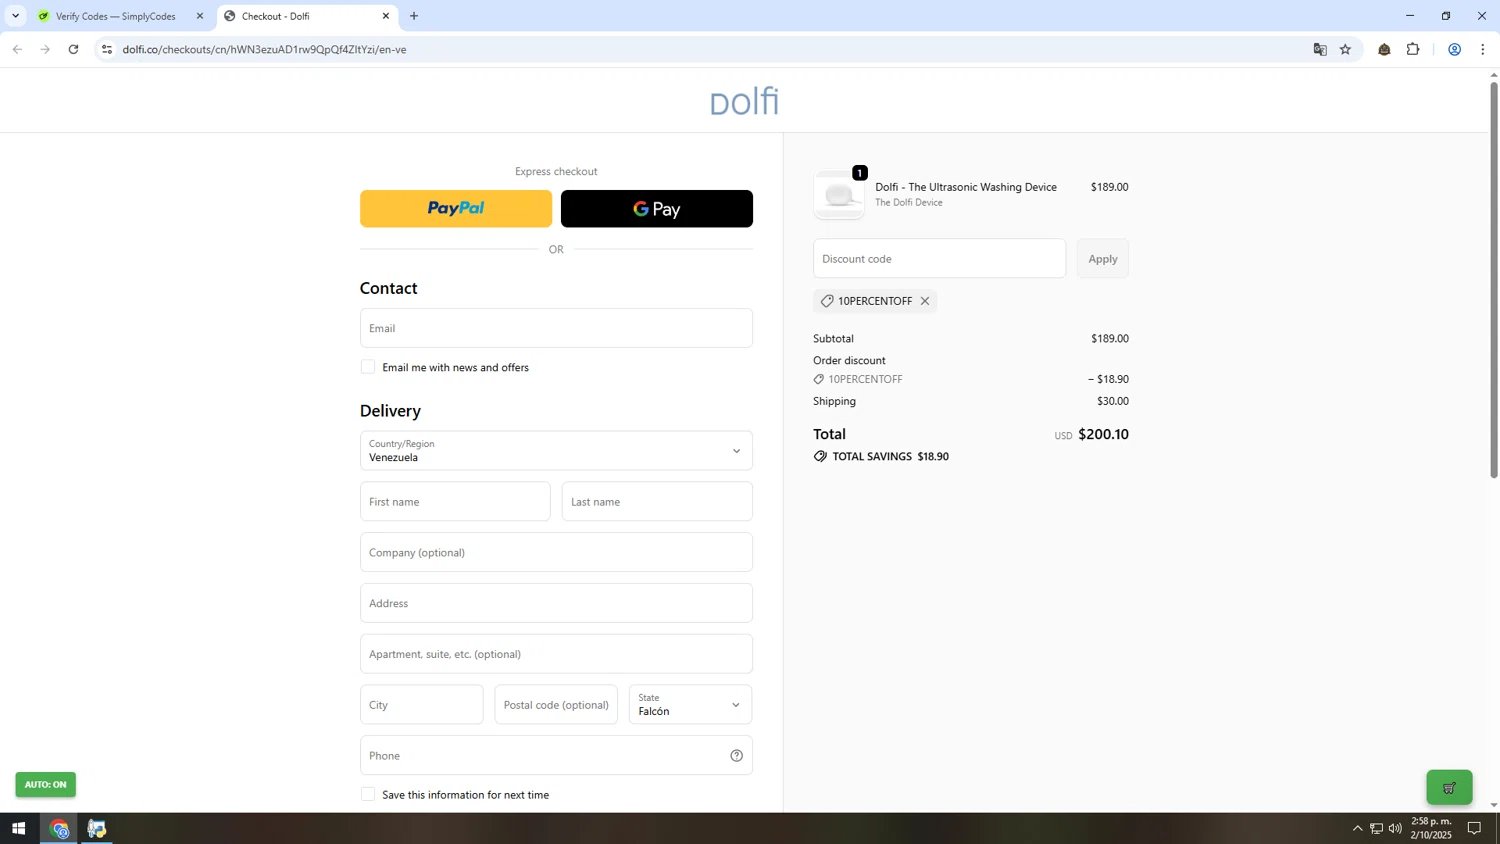Viewport: 1500px width, 844px height.
Task: Click the phone help question mark icon
Action: click(x=737, y=756)
